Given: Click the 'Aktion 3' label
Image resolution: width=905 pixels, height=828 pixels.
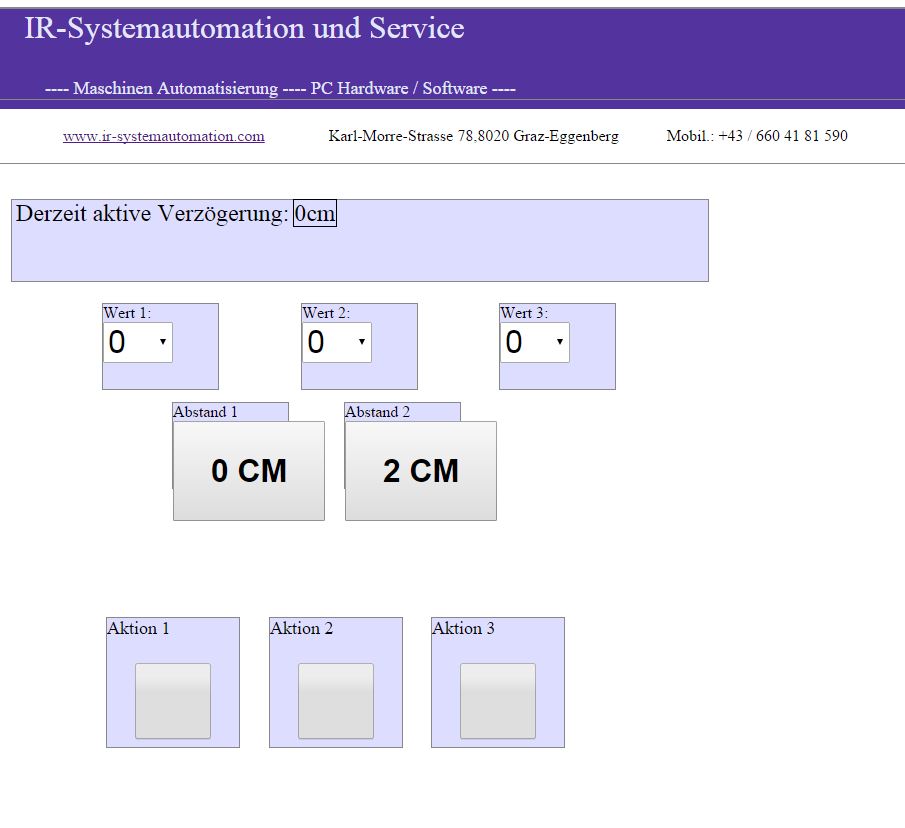Looking at the screenshot, I should (x=463, y=628).
